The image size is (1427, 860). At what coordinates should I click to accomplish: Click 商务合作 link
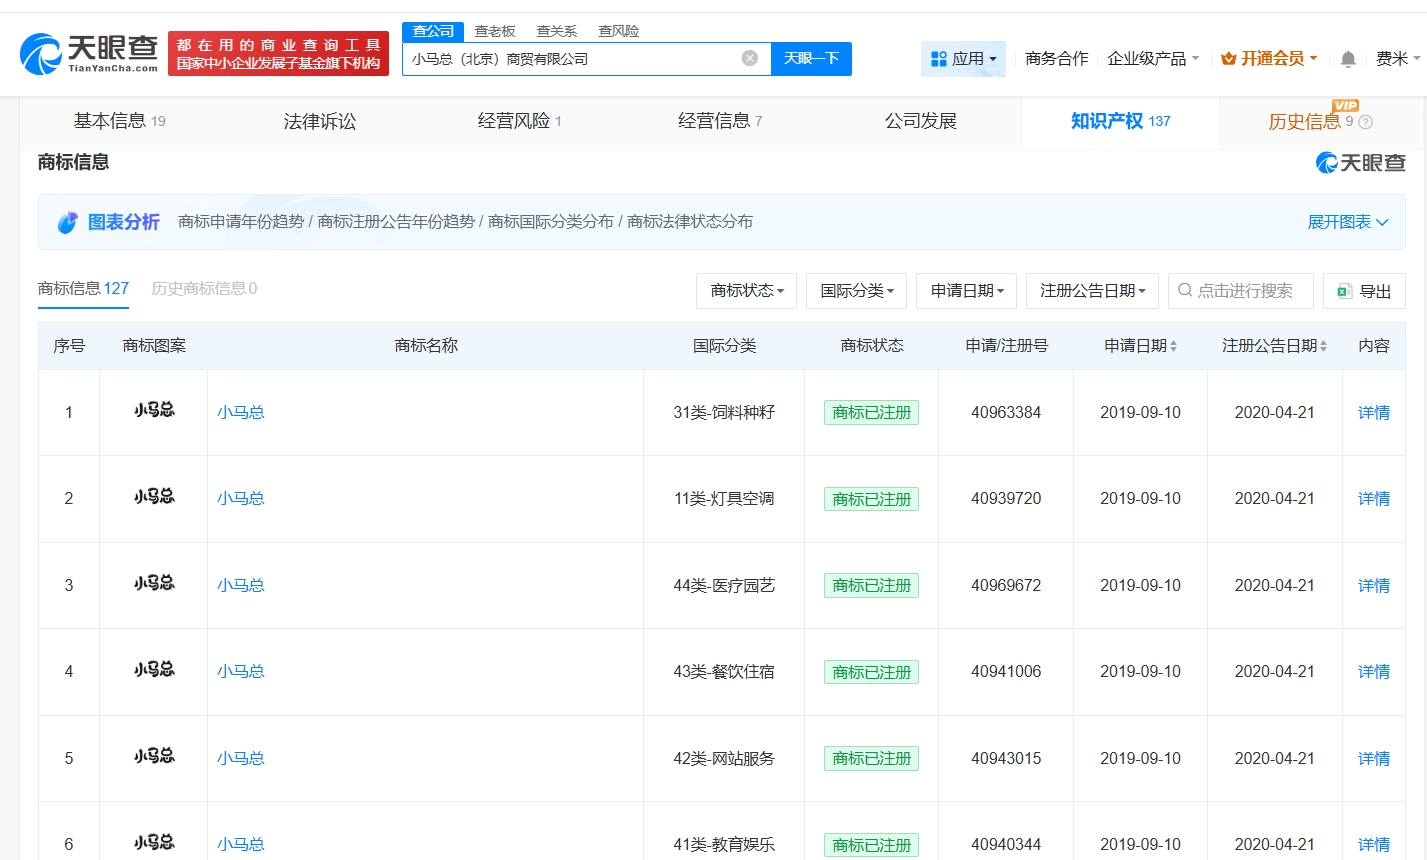pos(1057,59)
